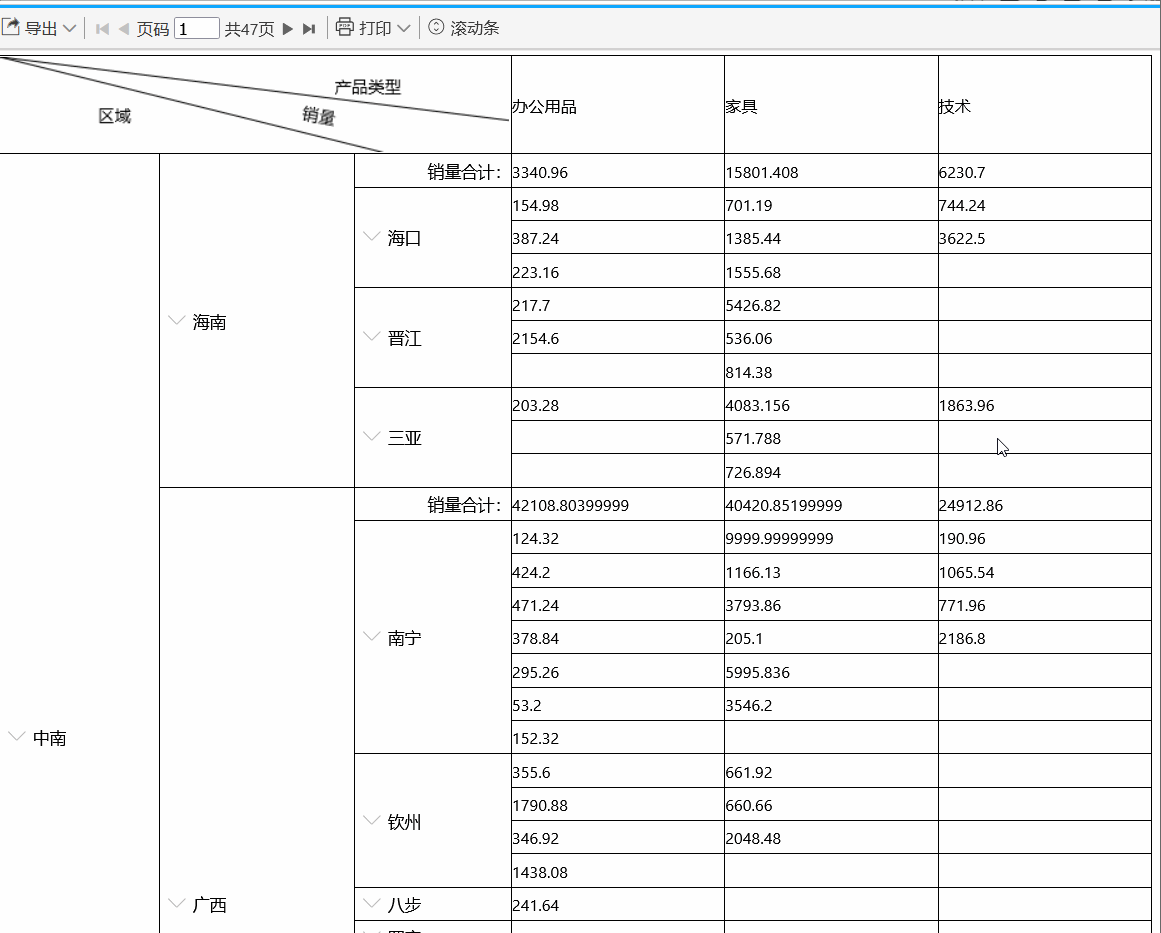Click the 销量 header label

coord(318,116)
